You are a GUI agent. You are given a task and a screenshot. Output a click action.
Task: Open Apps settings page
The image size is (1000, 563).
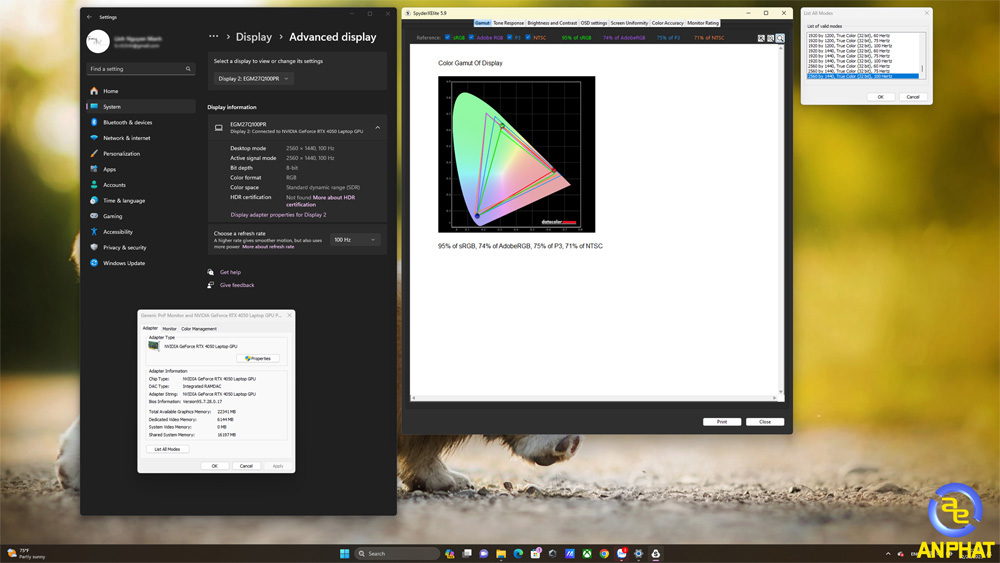point(141,169)
